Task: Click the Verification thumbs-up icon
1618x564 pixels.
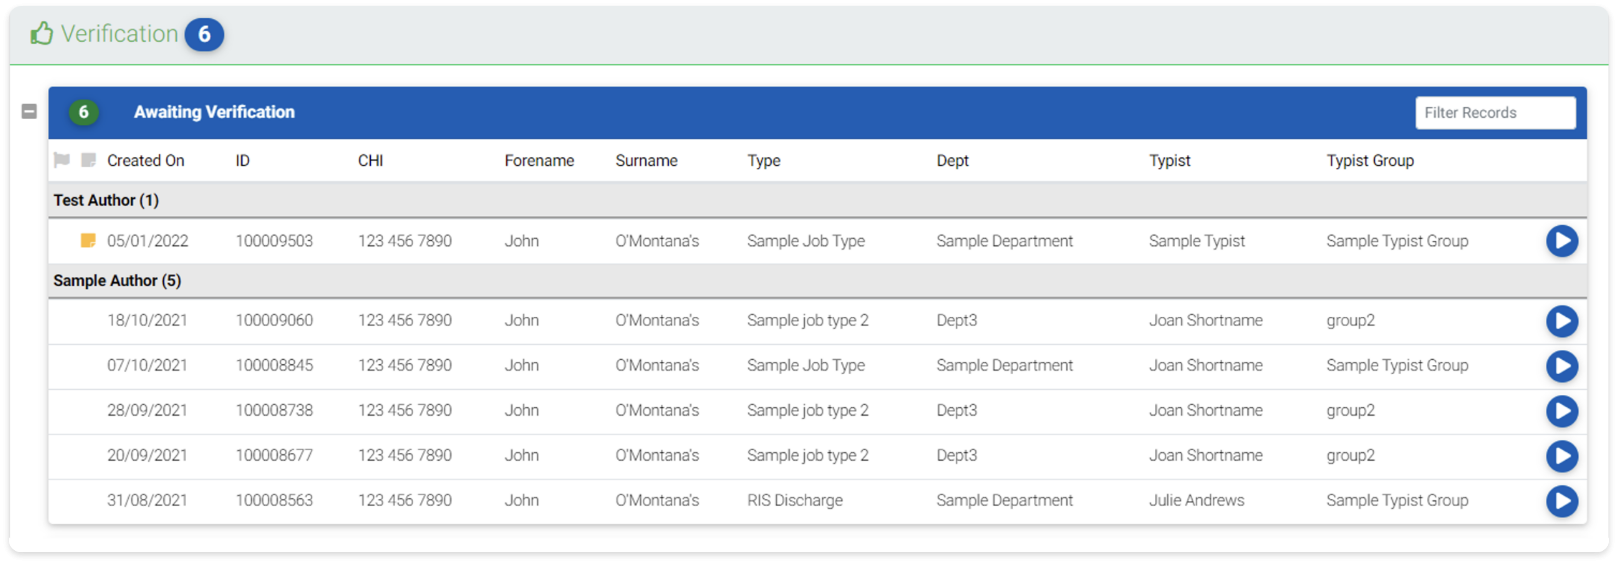Action: 42,34
